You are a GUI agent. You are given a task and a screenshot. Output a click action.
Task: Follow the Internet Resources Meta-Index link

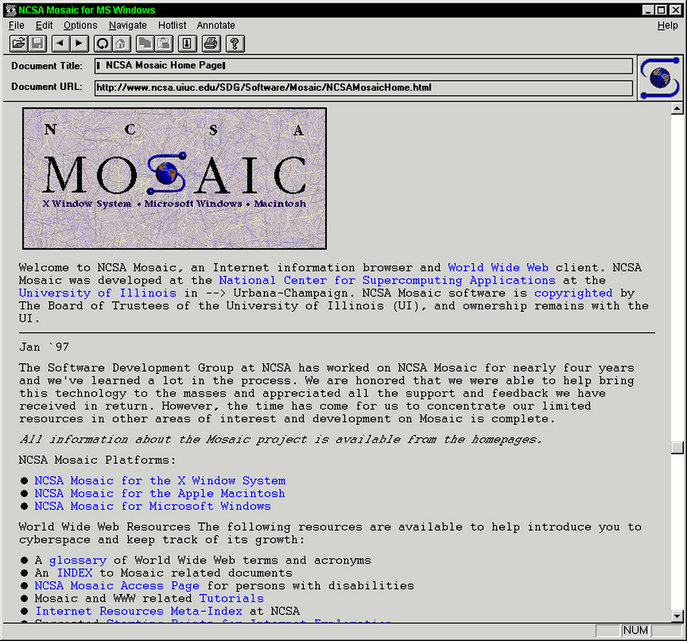138,611
